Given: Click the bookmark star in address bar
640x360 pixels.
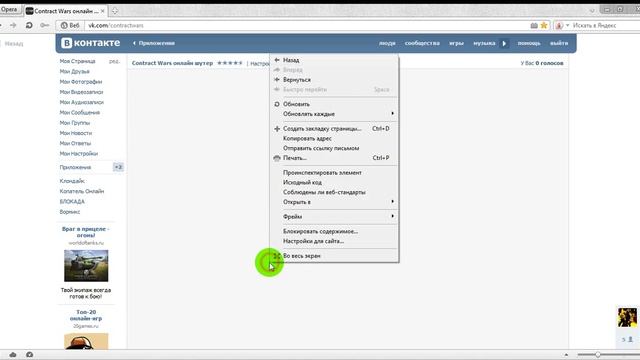Looking at the screenshot, I should coord(544,25).
